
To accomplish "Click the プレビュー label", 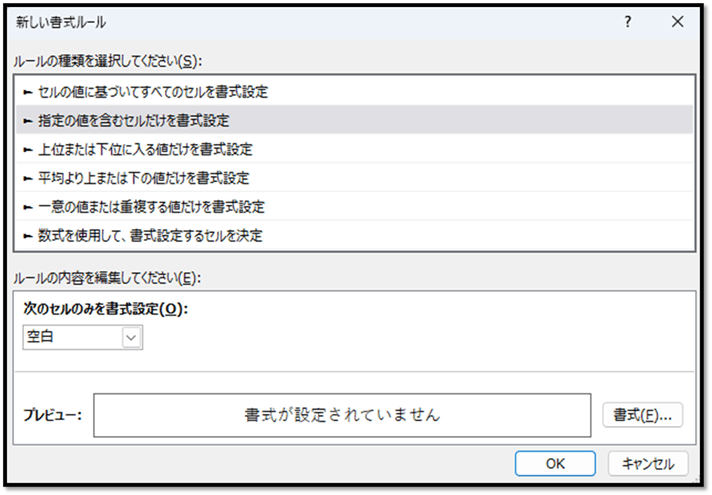I will pos(52,414).
